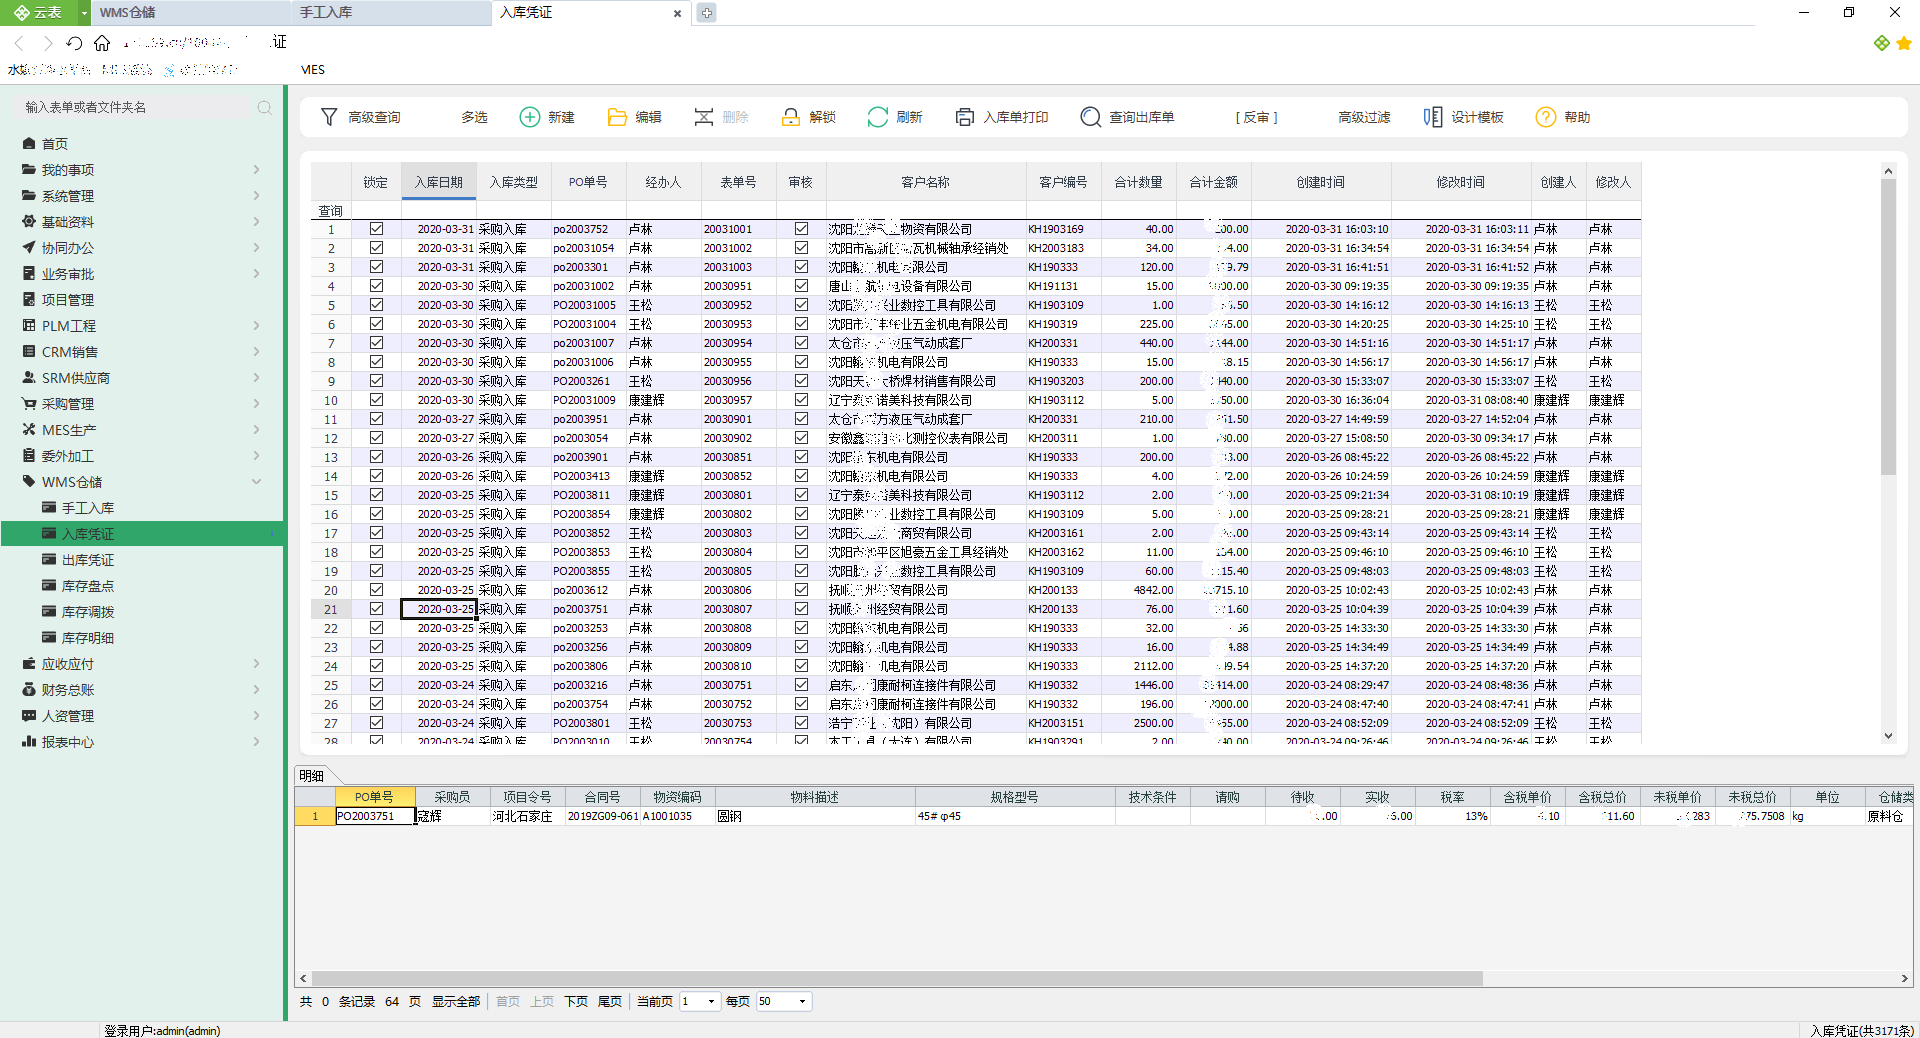
Task: Collapse WMS仓储 in the sidebar
Action: pos(256,482)
